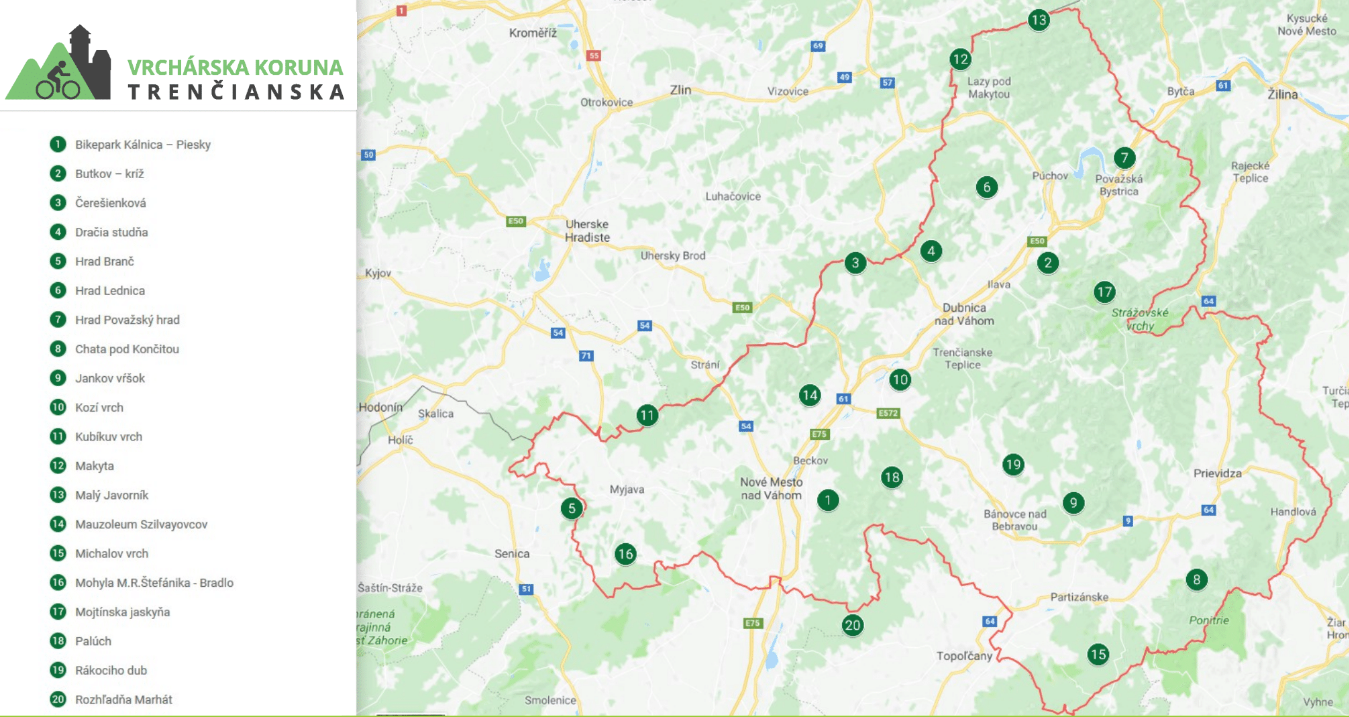This screenshot has height=717, width=1349.
Task: Open Bikepark Kálnica – Piesky in the list
Action: pyautogui.click(x=142, y=145)
